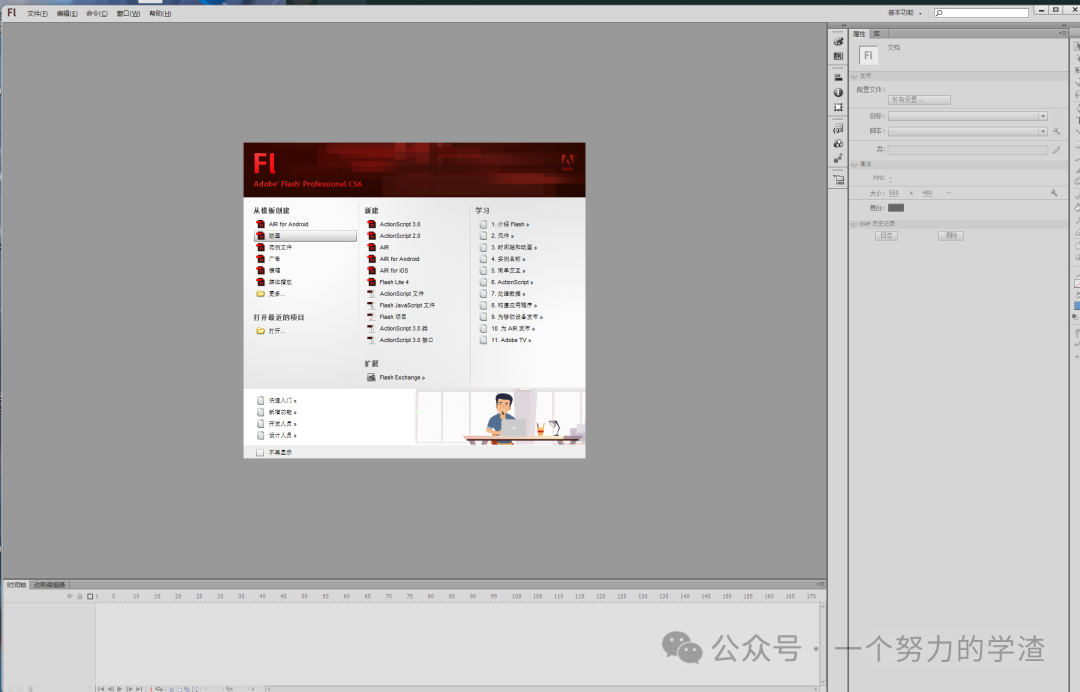Open tutorial 1 introducing Flash
1080x692 pixels.
tap(510, 224)
